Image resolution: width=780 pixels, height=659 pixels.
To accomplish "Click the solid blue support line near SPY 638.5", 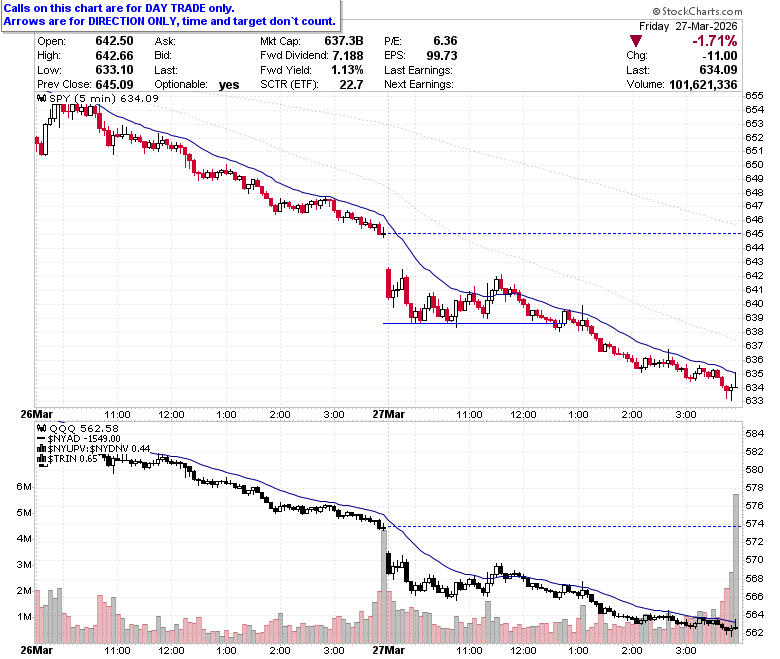I will click(x=473, y=324).
